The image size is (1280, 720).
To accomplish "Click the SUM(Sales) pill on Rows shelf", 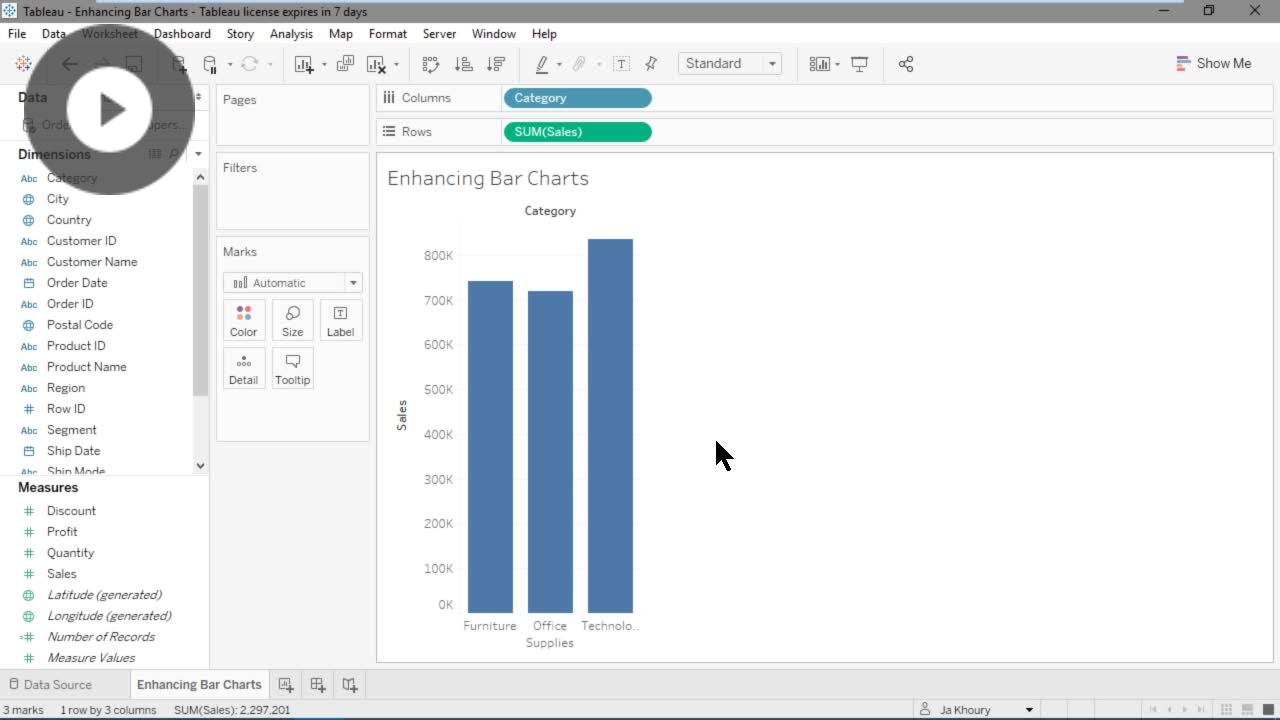I will point(577,132).
